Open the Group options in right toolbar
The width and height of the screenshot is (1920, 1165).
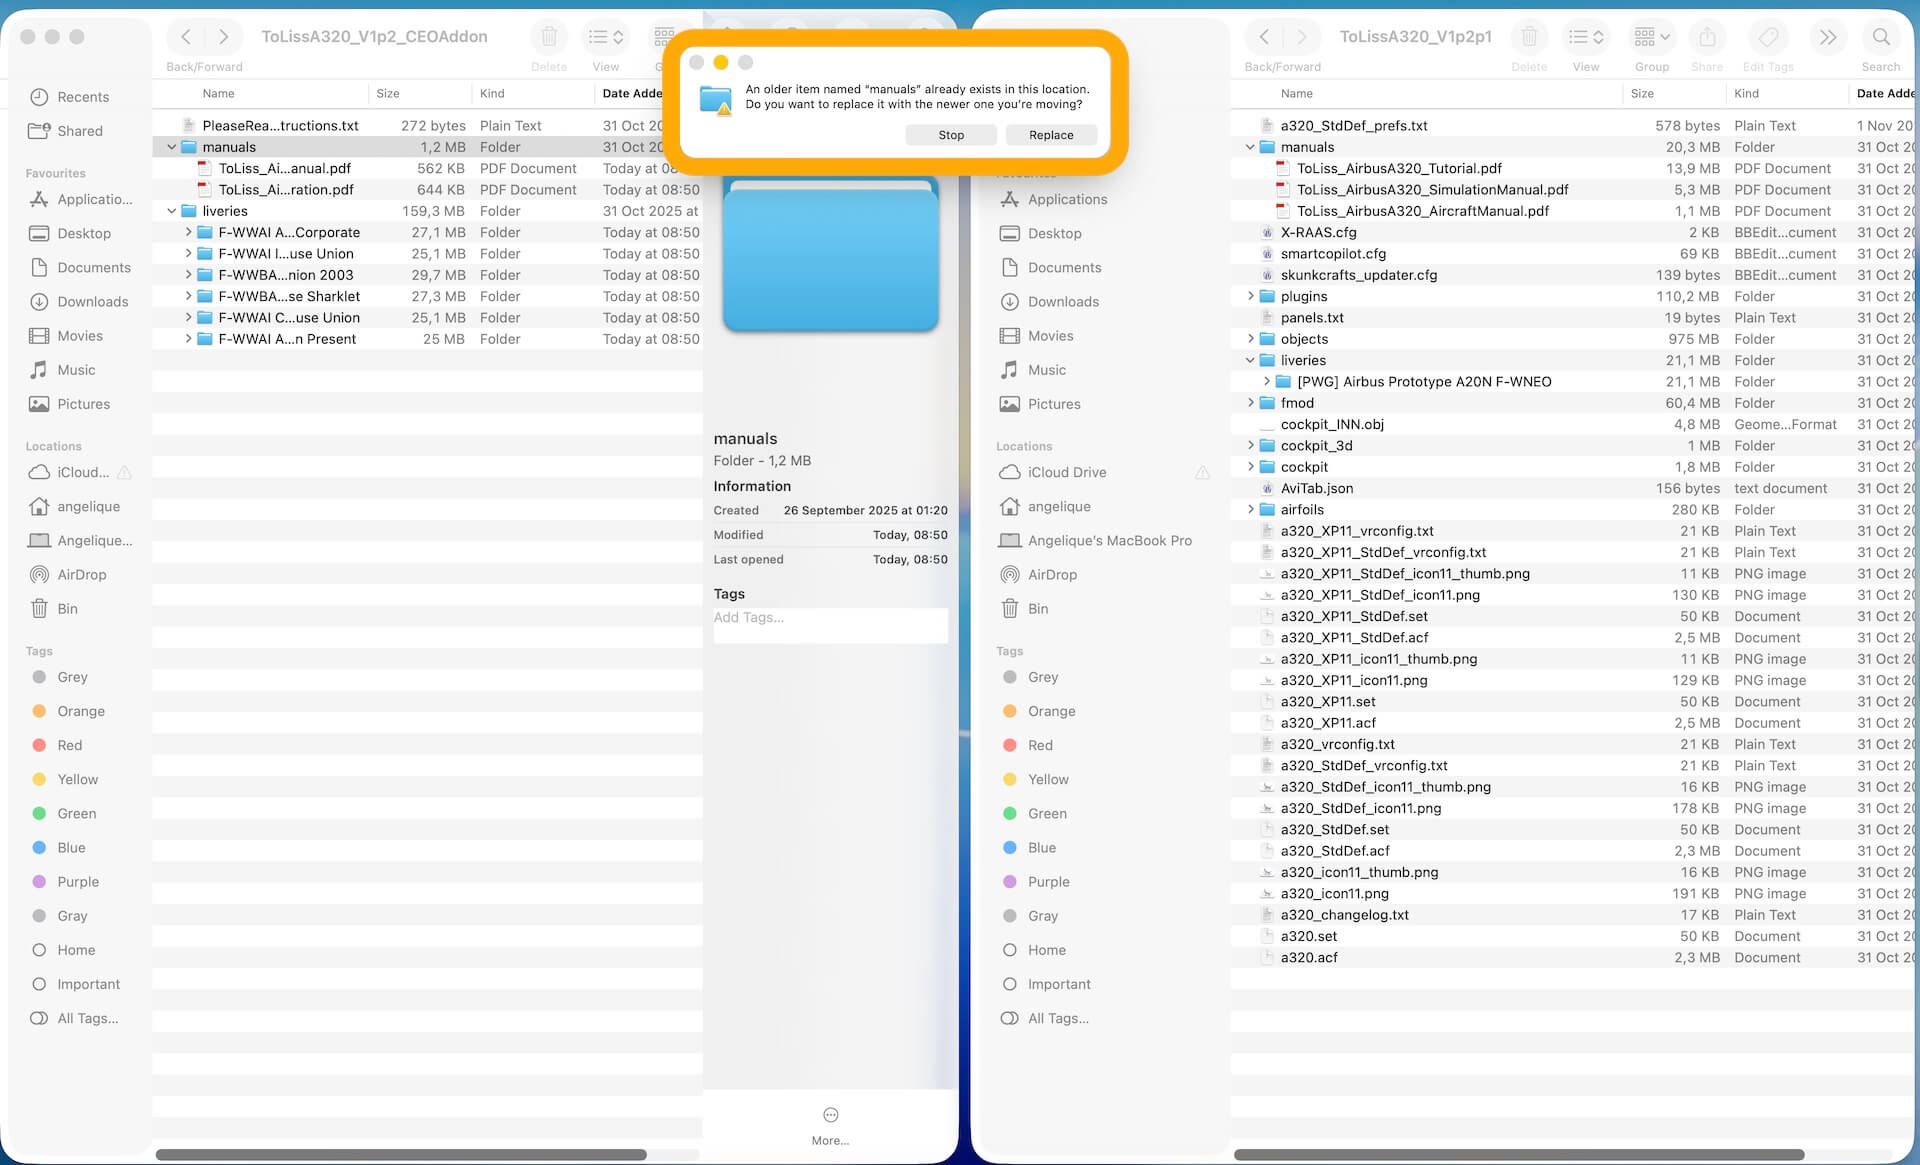tap(1652, 38)
